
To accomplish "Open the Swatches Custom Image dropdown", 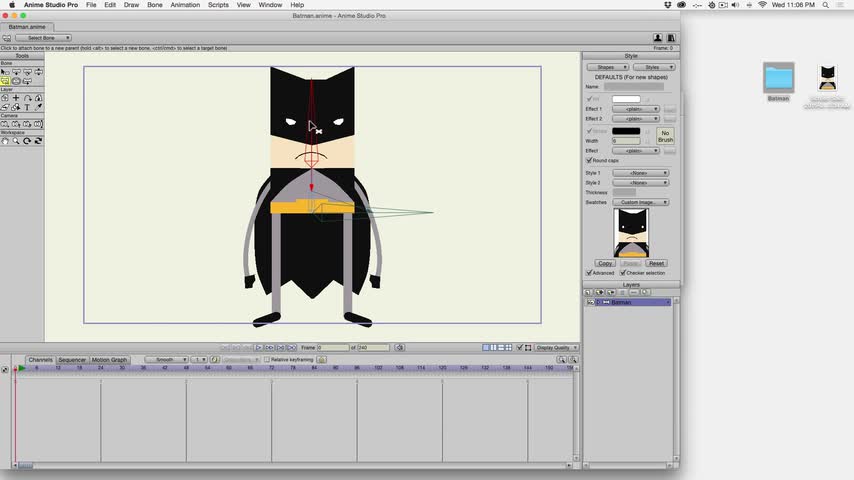I will (x=640, y=202).
